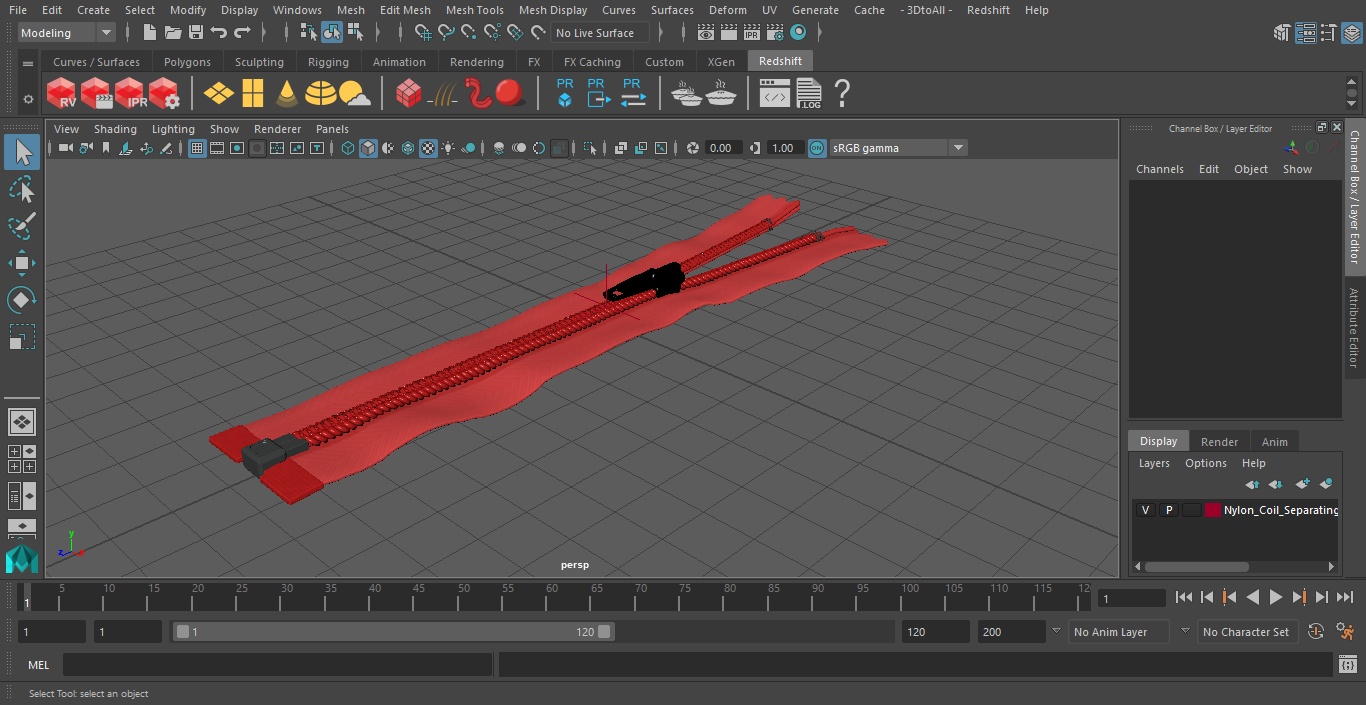Click the No Live Surface field
The height and width of the screenshot is (705, 1366).
pyautogui.click(x=600, y=33)
